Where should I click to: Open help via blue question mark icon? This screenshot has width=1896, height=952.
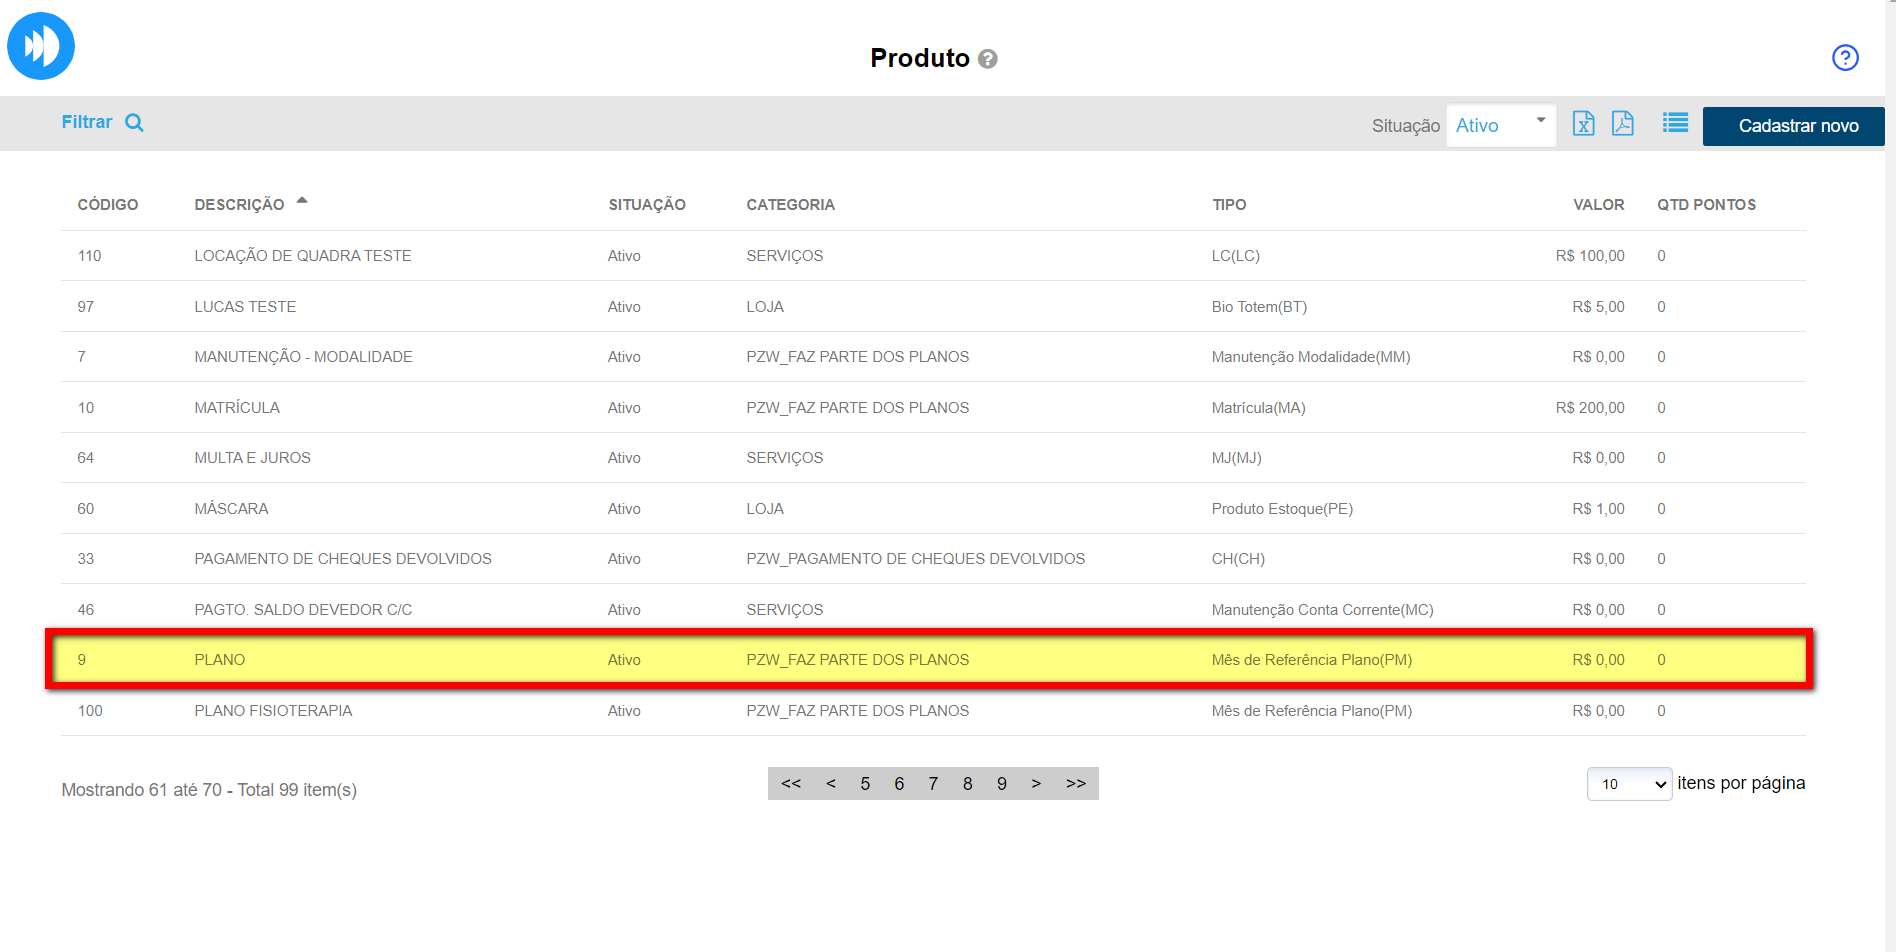(1845, 58)
